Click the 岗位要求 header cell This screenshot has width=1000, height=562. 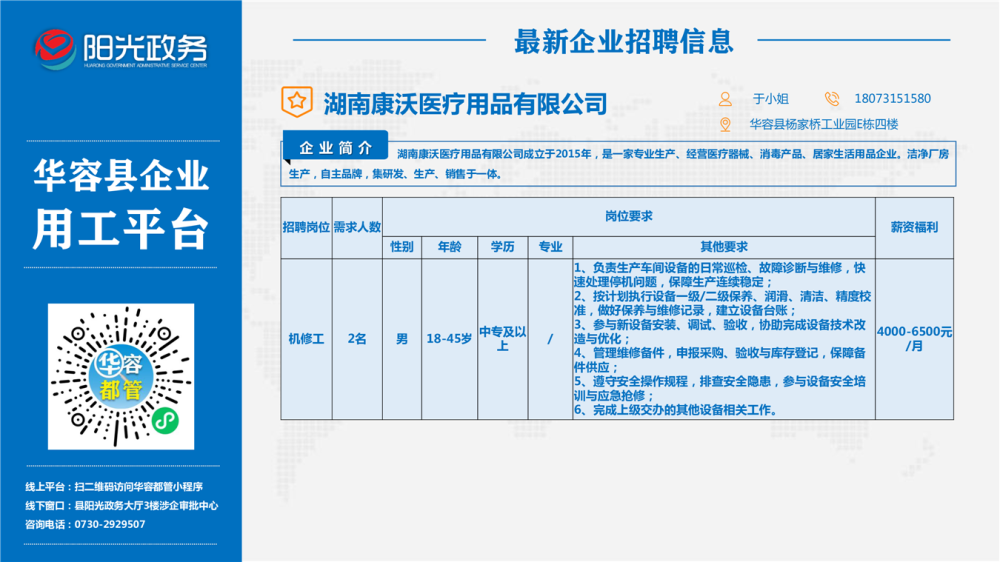click(629, 217)
